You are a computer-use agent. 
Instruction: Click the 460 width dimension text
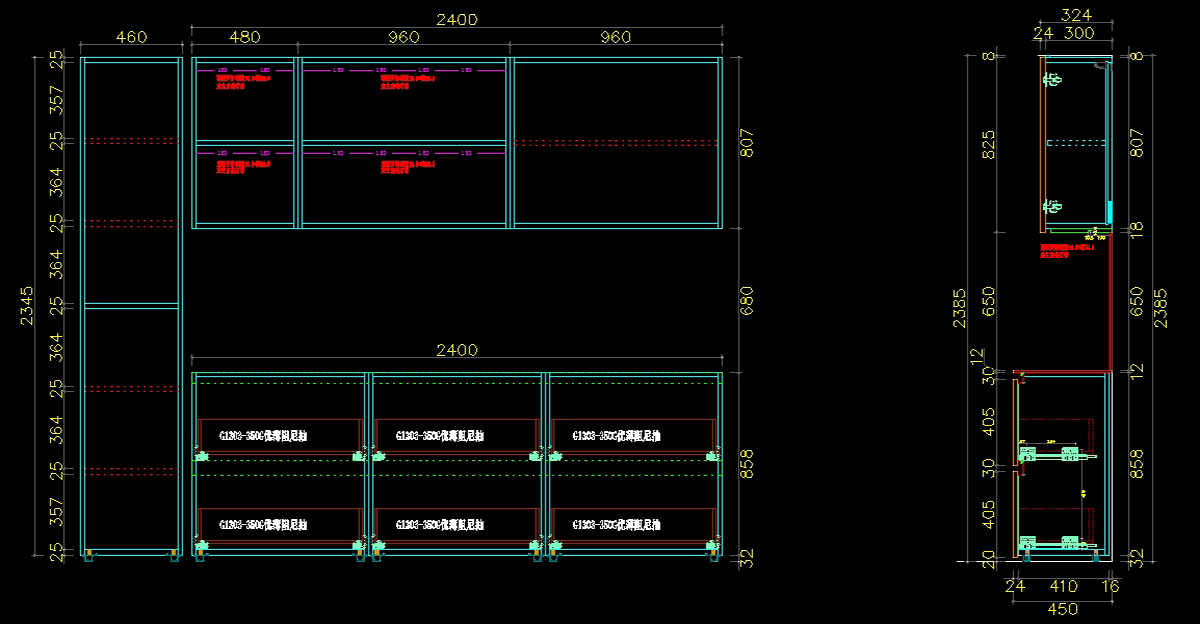click(131, 38)
